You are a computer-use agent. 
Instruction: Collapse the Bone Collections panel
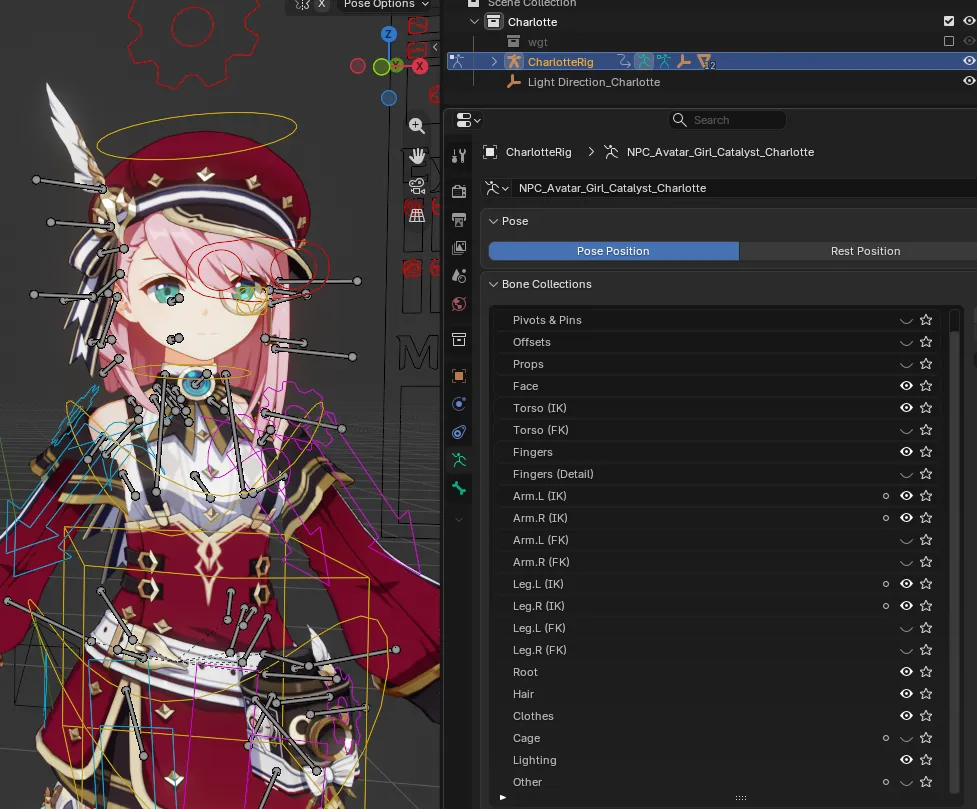(x=493, y=284)
